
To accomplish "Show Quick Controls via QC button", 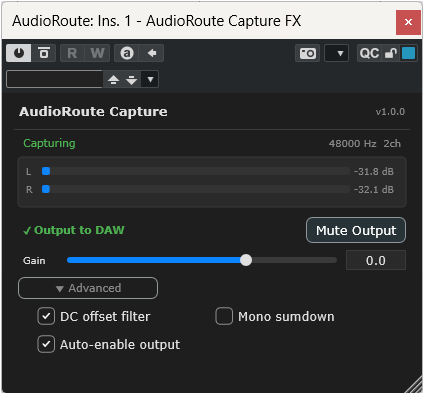I will click(369, 53).
